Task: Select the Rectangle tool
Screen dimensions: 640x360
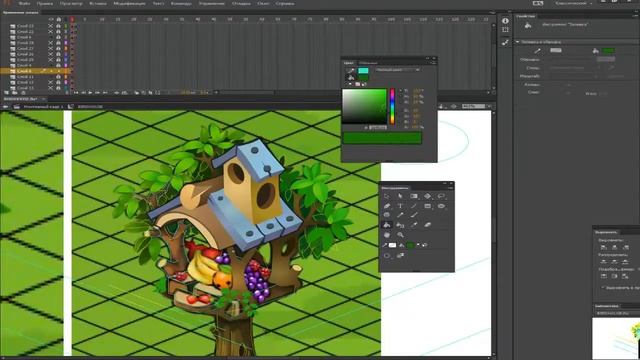Action: click(x=427, y=206)
